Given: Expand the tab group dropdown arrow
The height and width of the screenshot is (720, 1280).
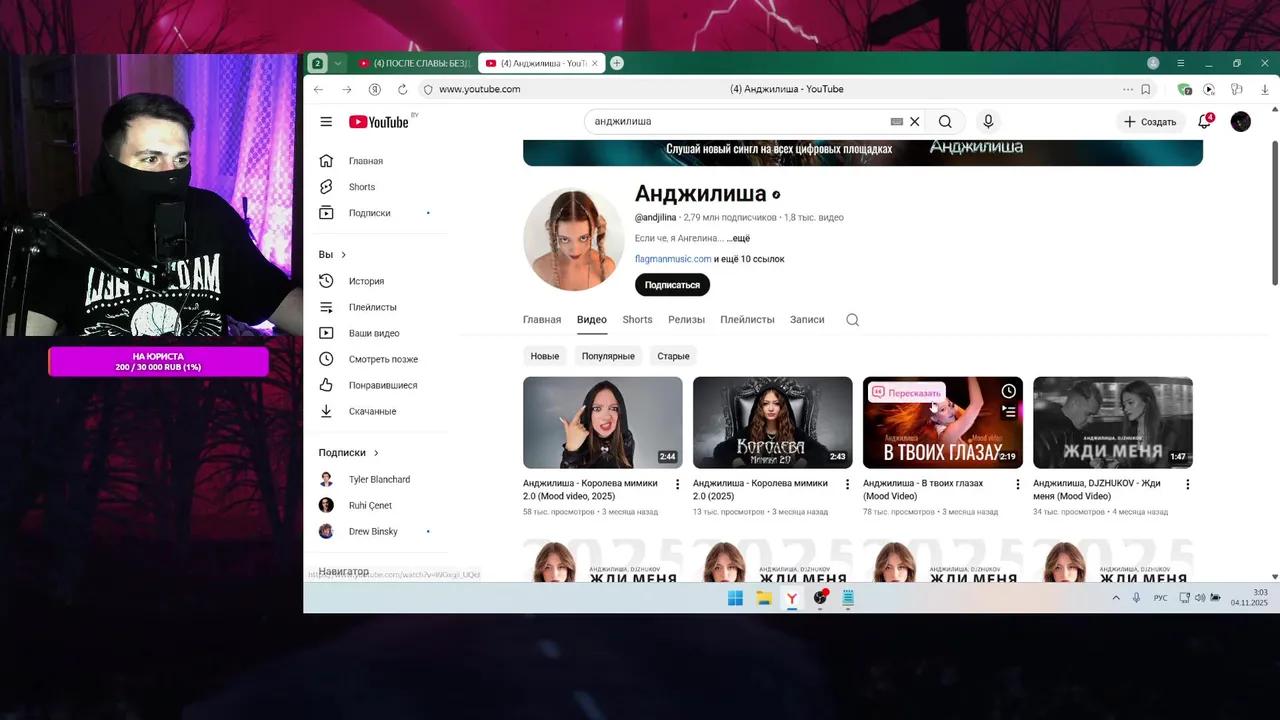Looking at the screenshot, I should pyautogui.click(x=338, y=63).
